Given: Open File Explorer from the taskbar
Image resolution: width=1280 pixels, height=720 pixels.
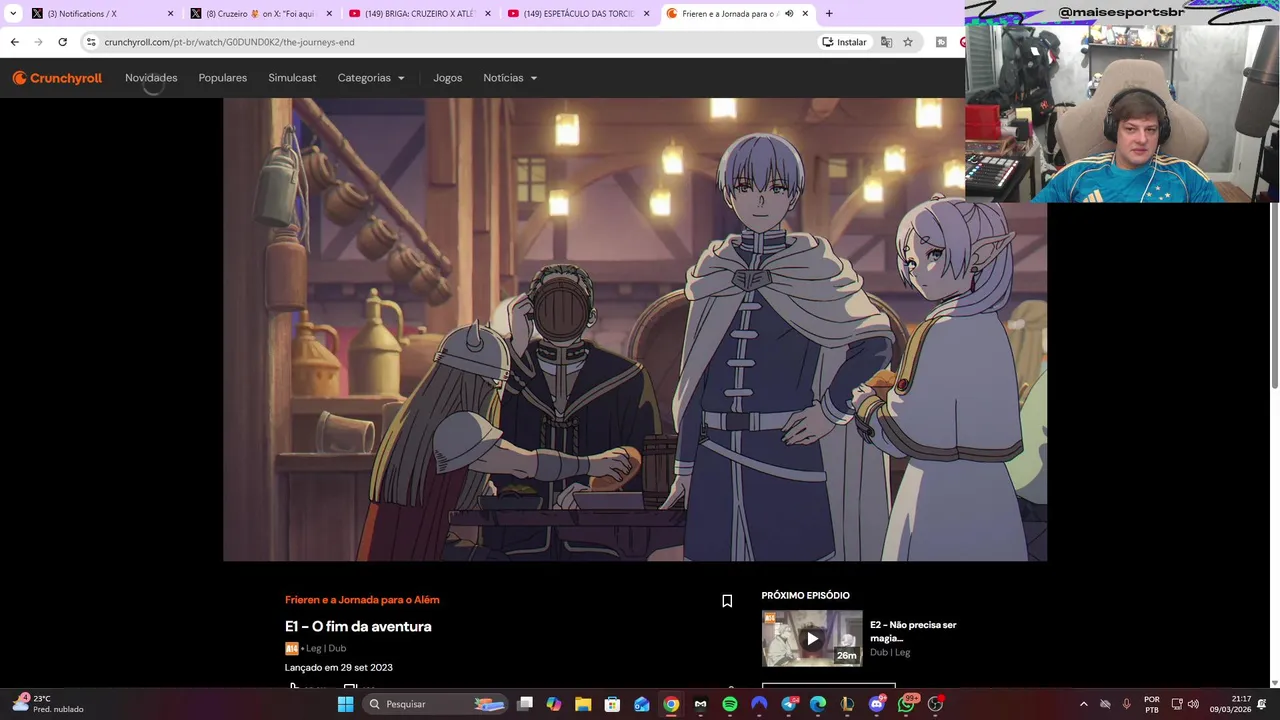Looking at the screenshot, I should pos(583,704).
